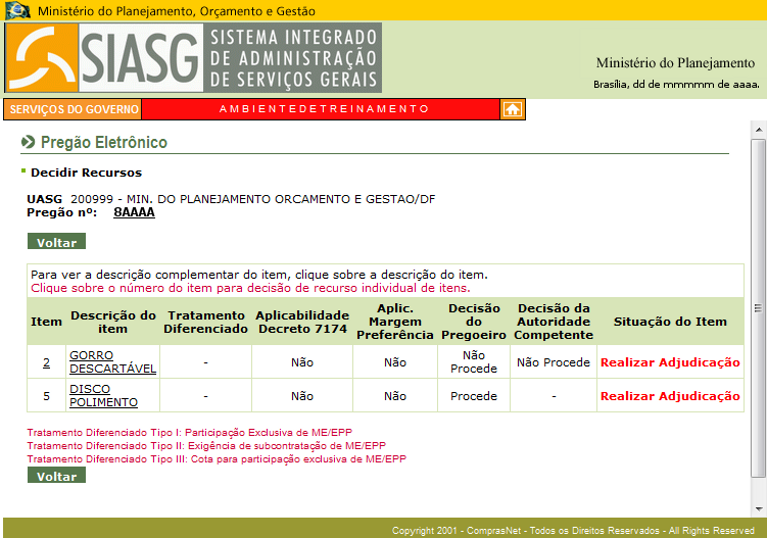Click the Decidir Recursos heading

(x=86, y=173)
